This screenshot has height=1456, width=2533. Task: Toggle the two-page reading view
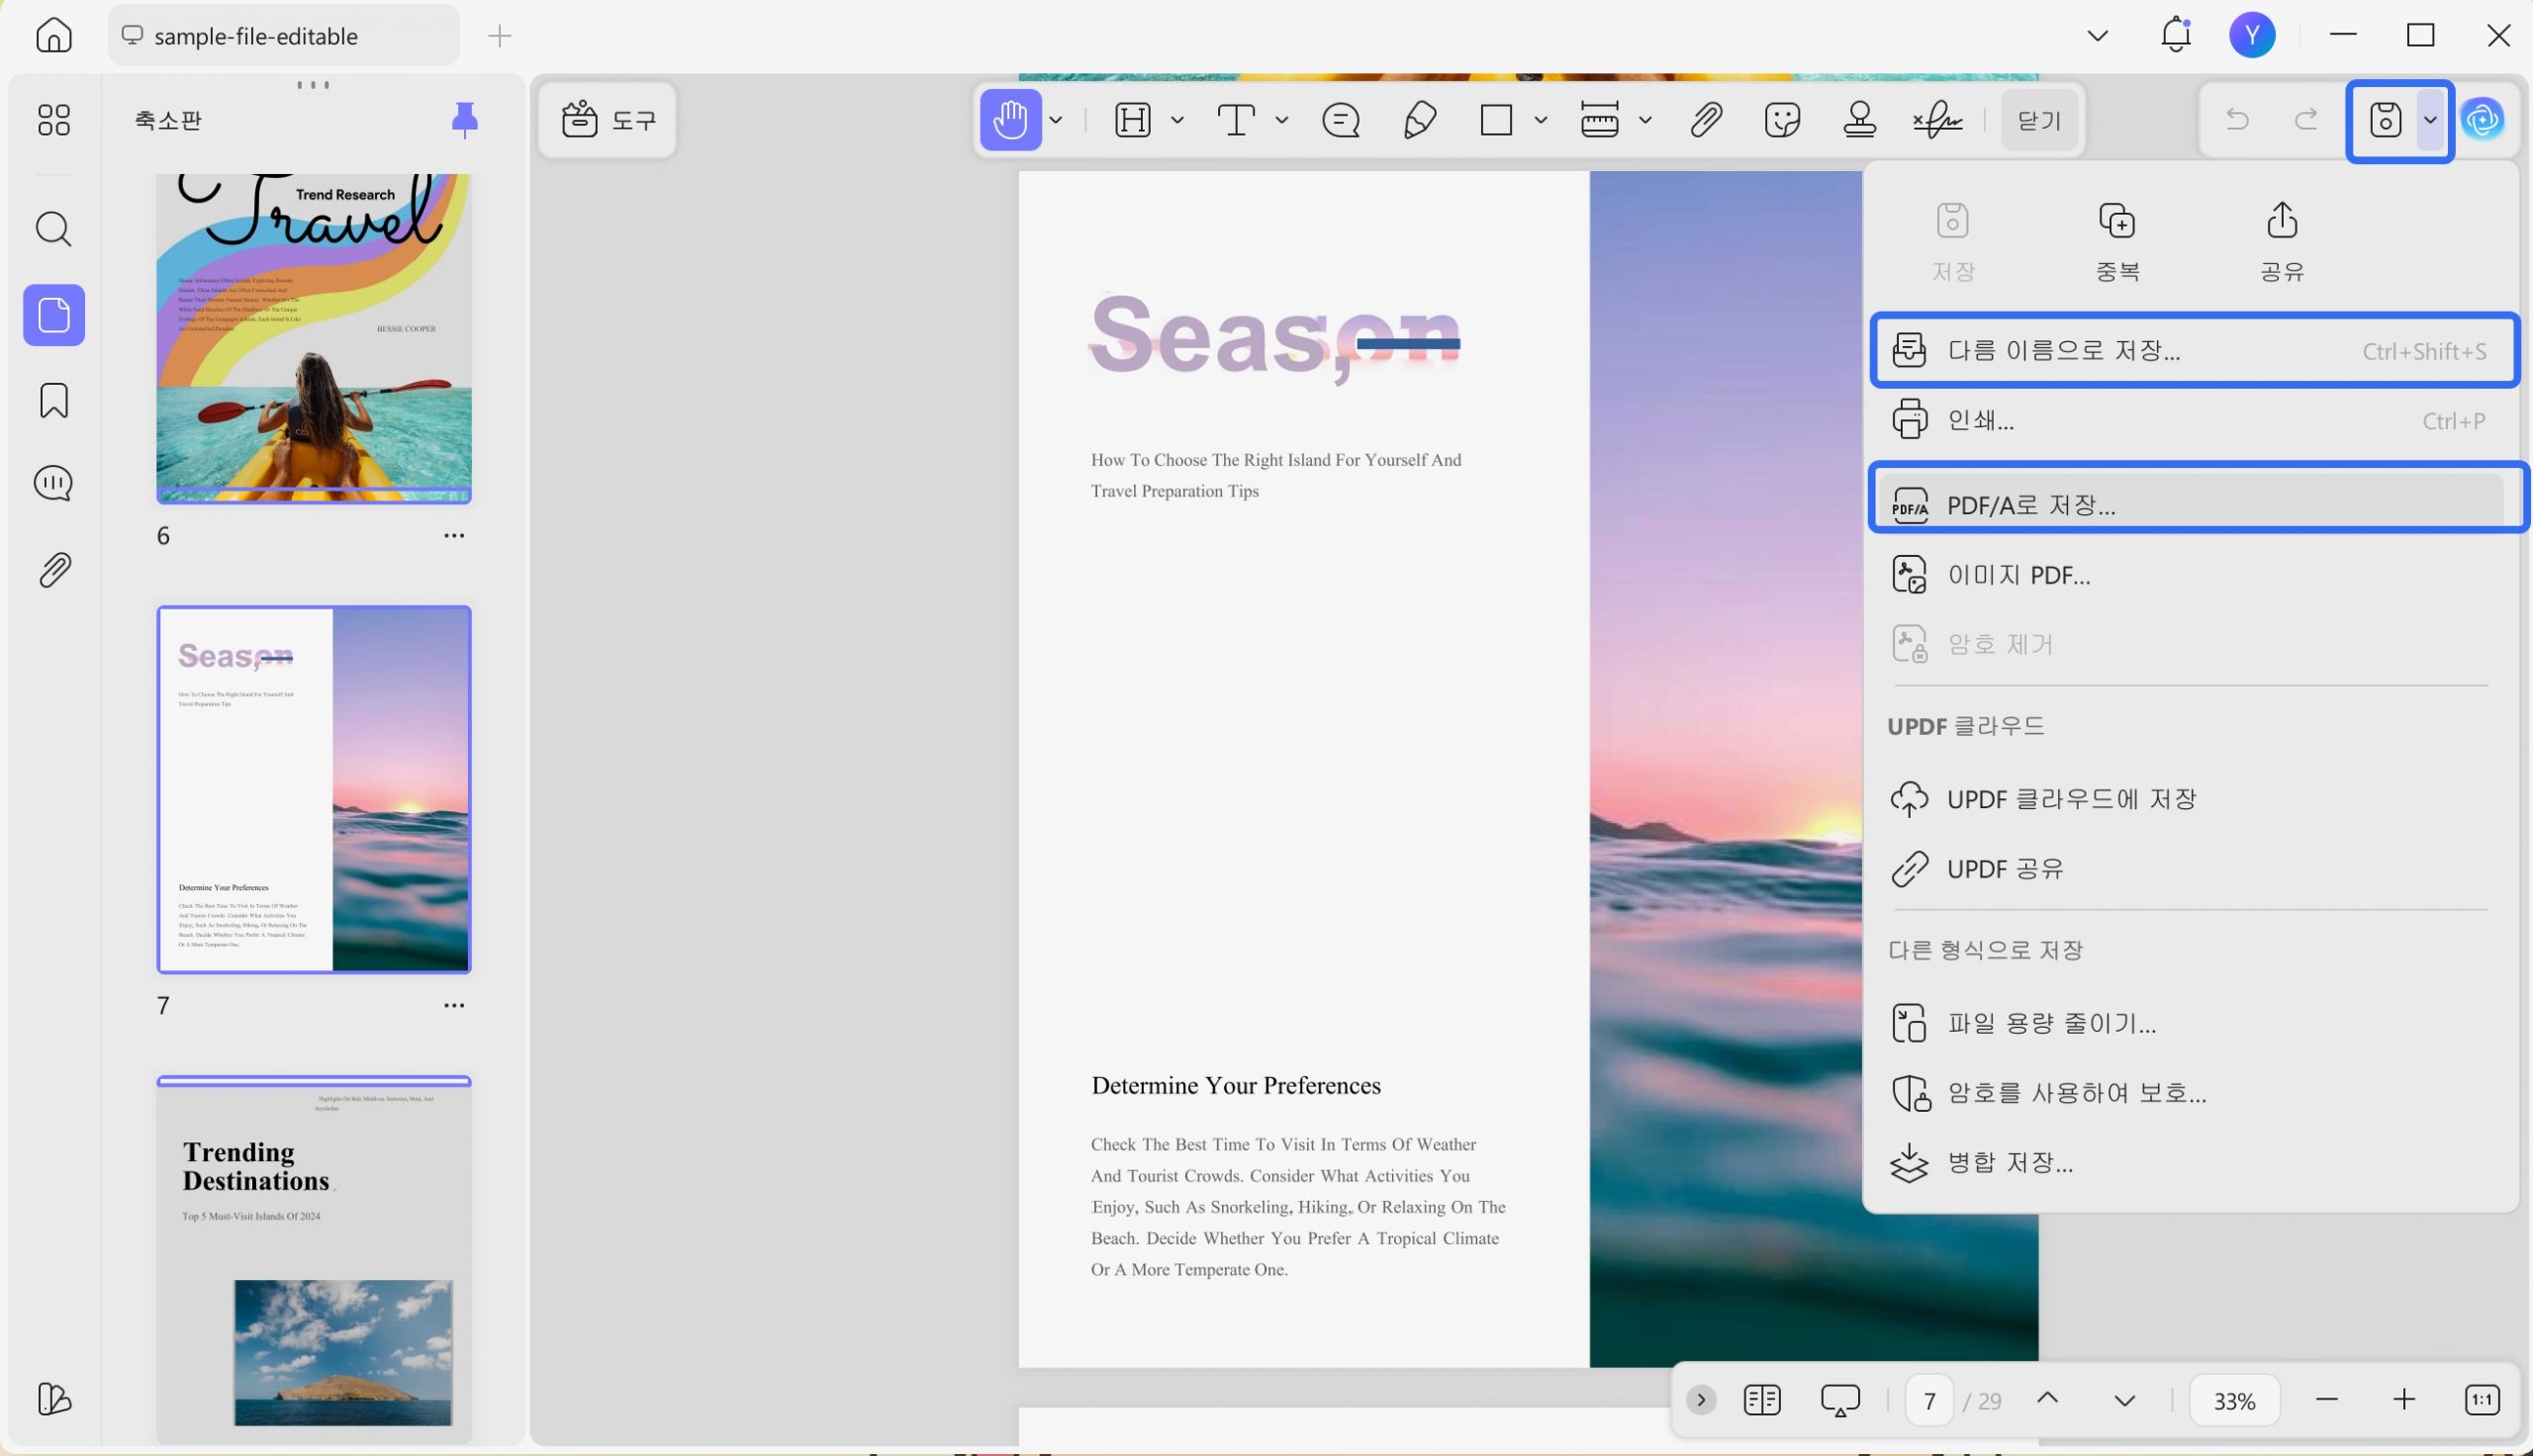pyautogui.click(x=1761, y=1400)
